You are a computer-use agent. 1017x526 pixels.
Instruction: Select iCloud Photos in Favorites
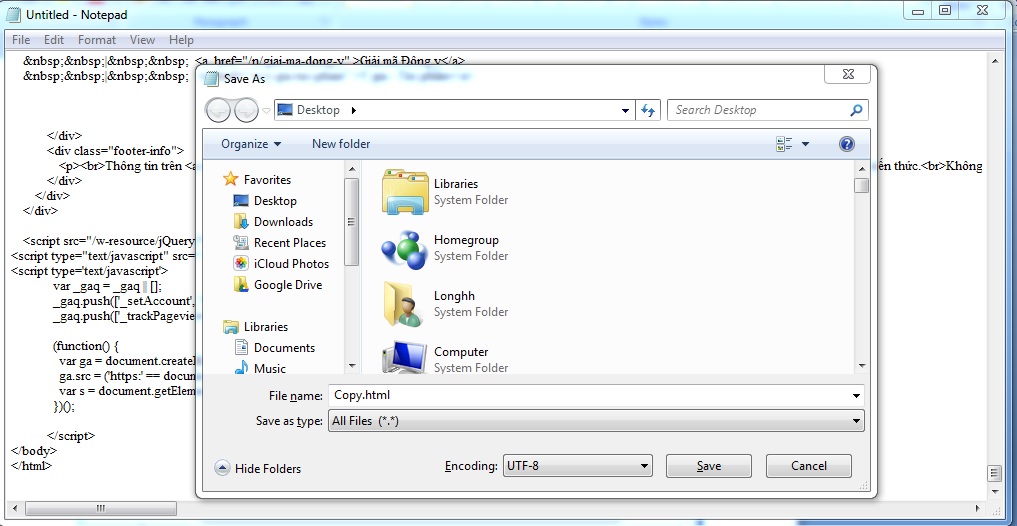tap(290, 264)
